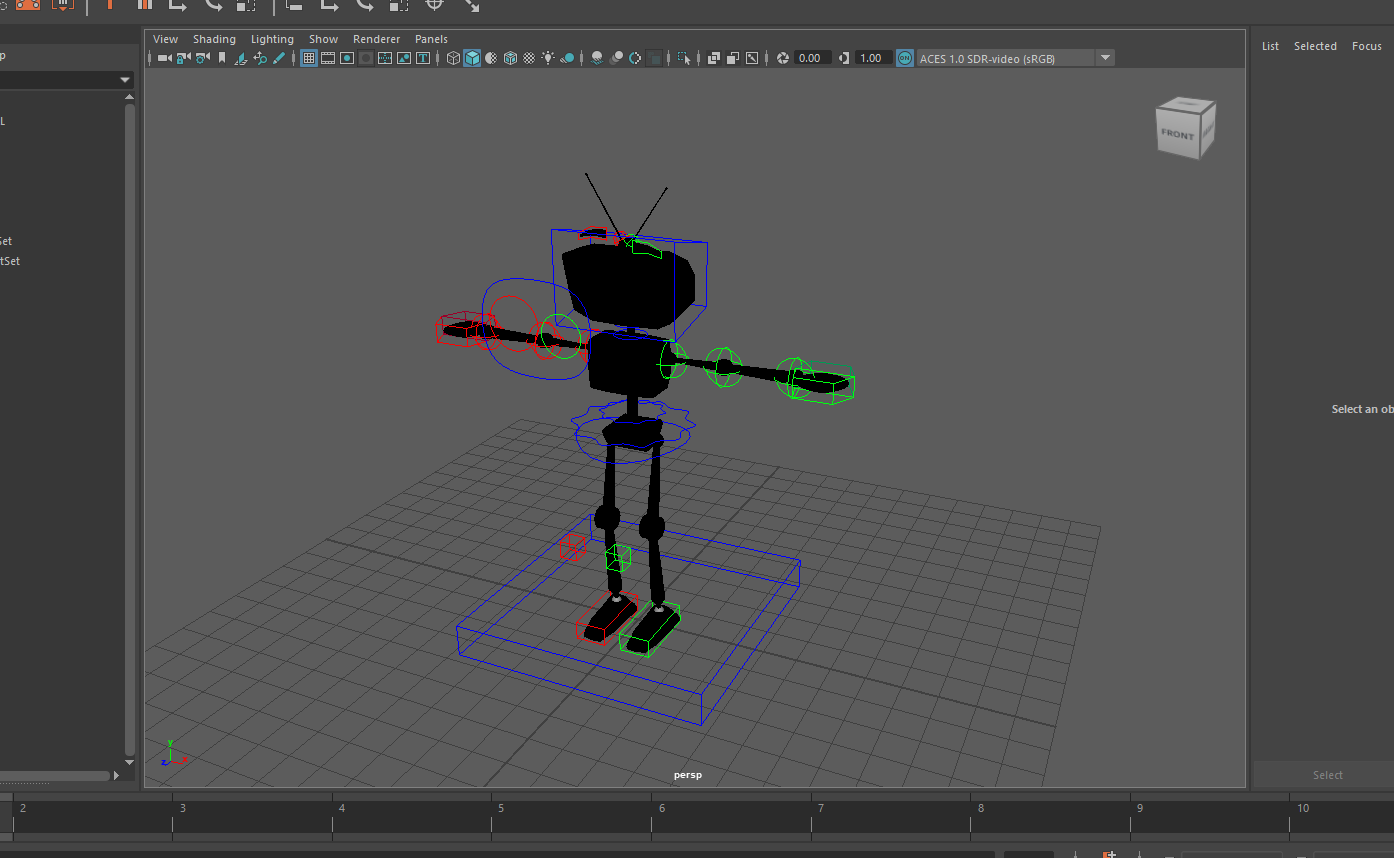Toggle the viewport Grid display

[309, 58]
